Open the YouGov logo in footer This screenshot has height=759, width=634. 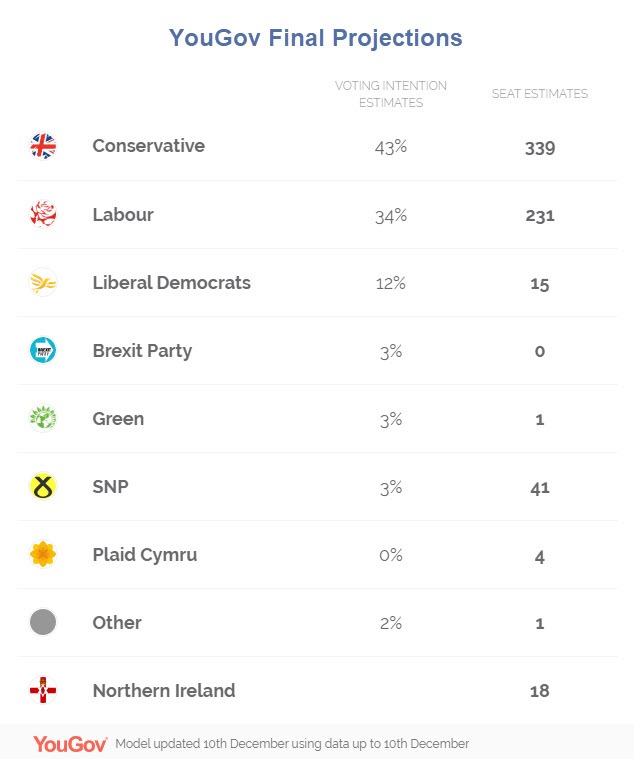click(70, 744)
